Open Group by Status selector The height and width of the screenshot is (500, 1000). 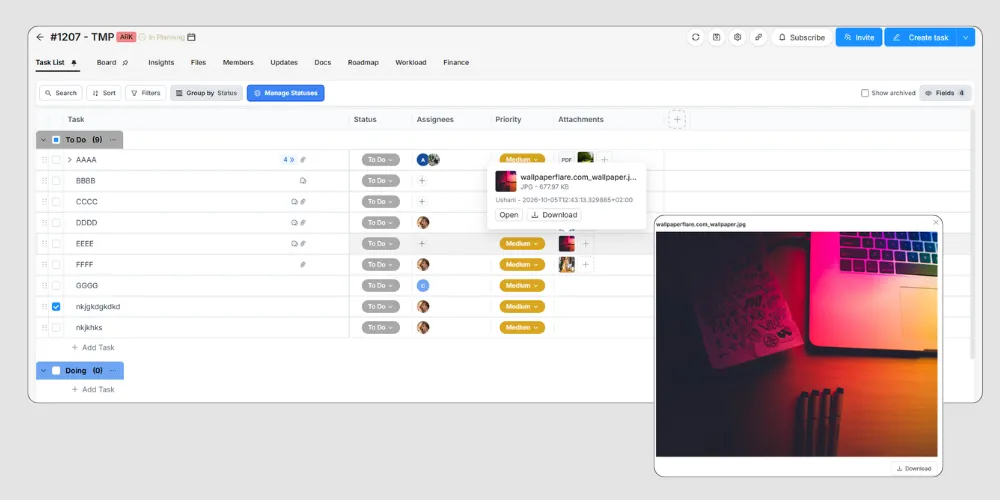(x=207, y=93)
